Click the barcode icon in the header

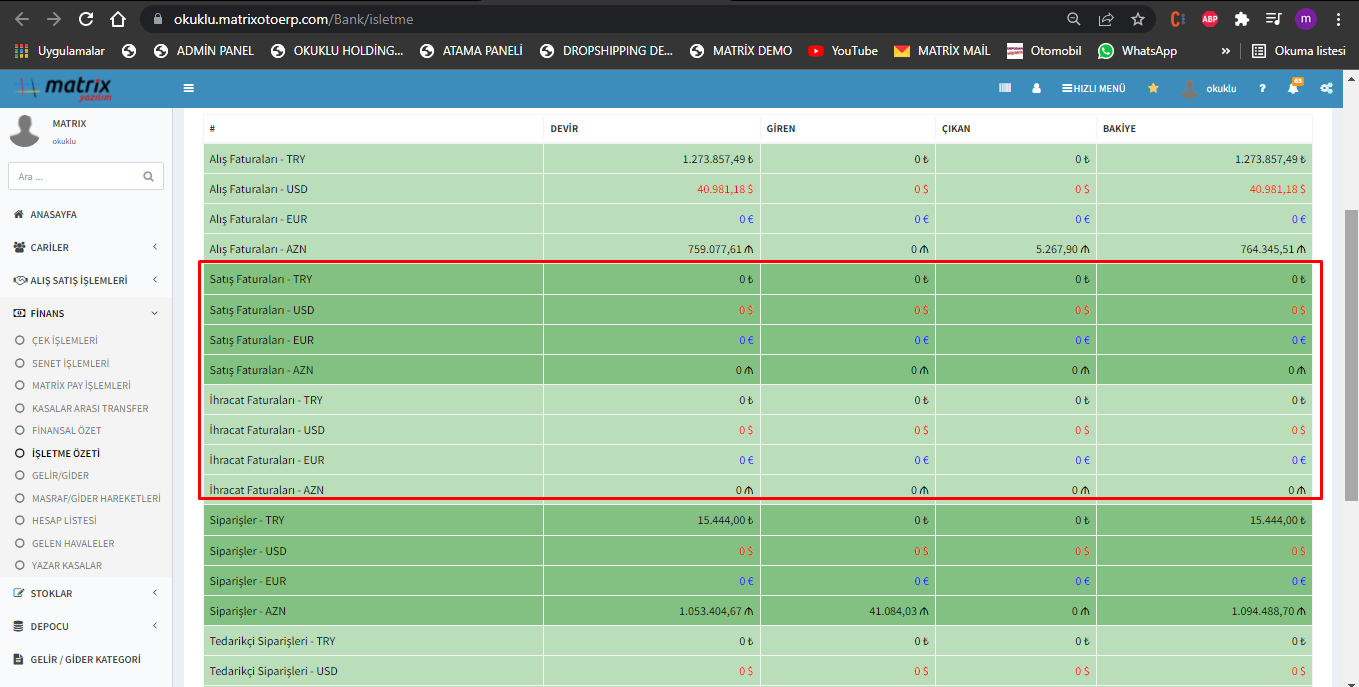[1005, 88]
